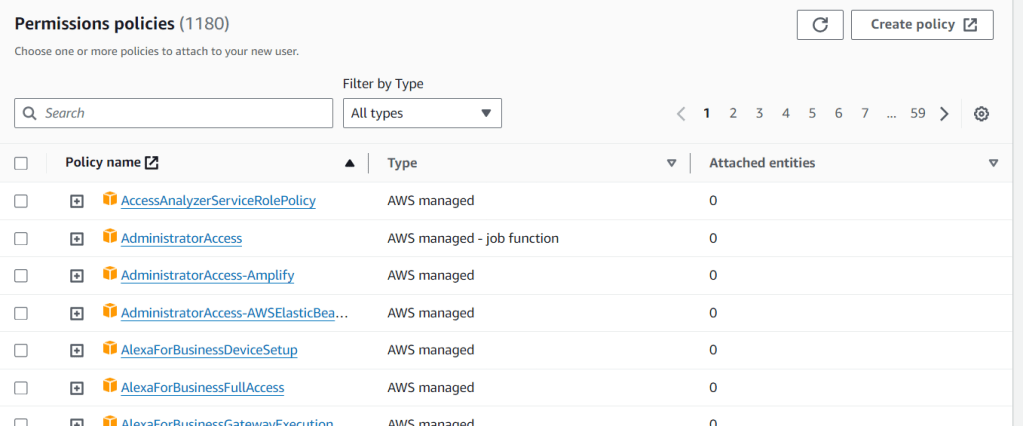Open the AdministratorAccess policy link
This screenshot has height=426, width=1023.
click(x=181, y=238)
